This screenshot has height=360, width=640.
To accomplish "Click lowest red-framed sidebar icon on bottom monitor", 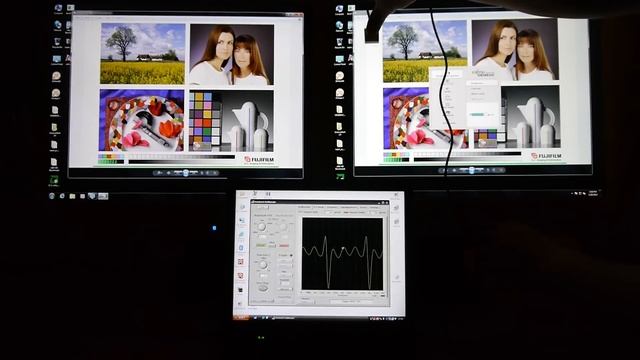I will click(x=240, y=276).
